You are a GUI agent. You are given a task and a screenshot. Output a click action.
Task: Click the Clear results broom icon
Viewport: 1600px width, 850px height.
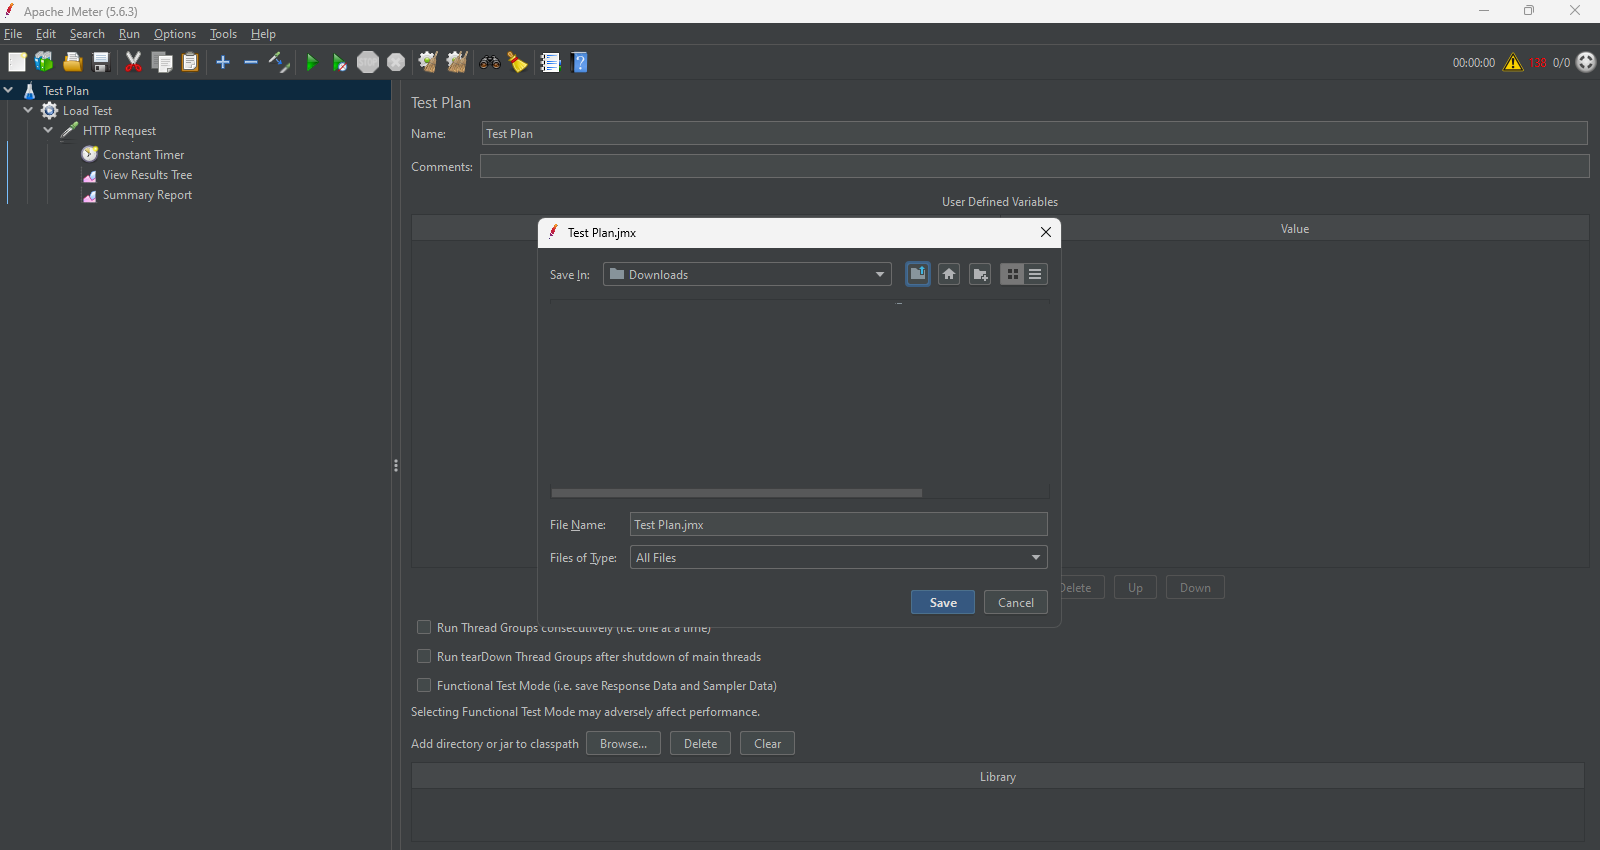click(x=428, y=62)
